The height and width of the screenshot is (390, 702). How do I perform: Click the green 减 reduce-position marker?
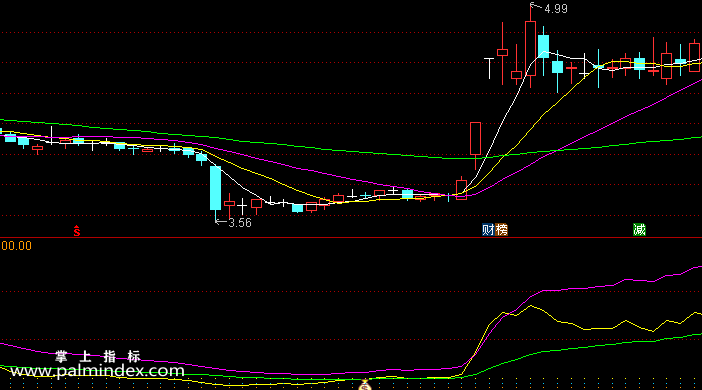(639, 230)
